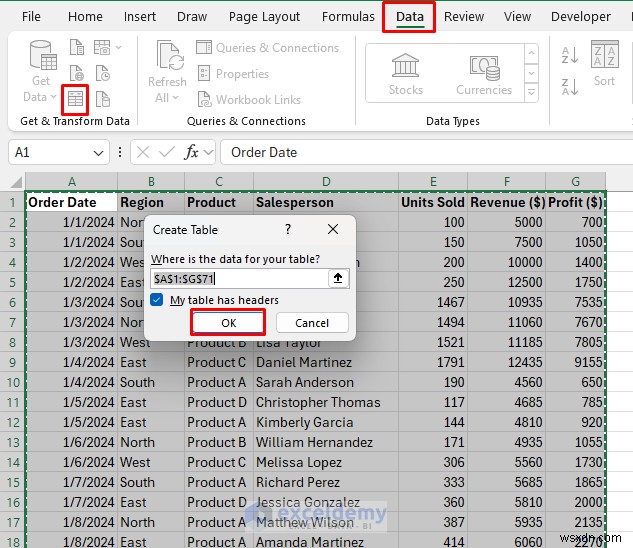Click the From Text/CSV icon
This screenshot has width=633, height=548.
pos(77,47)
